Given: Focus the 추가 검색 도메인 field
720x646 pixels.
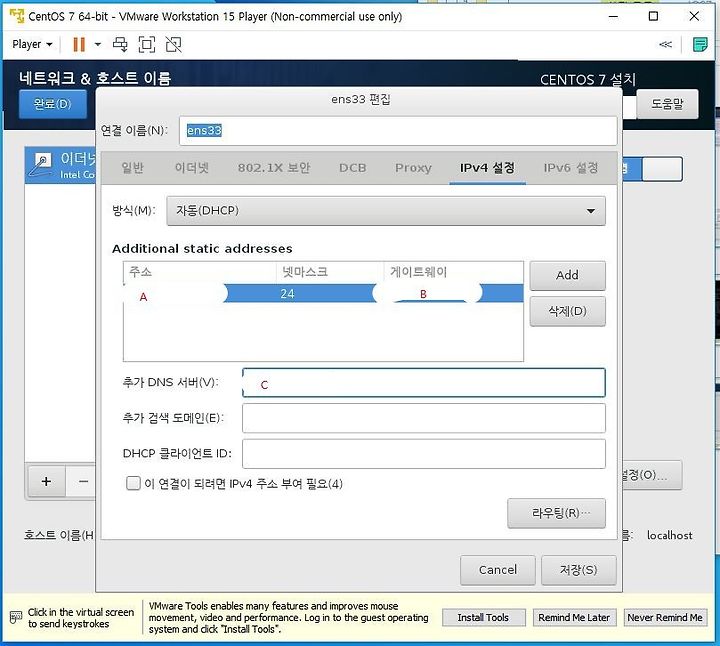Looking at the screenshot, I should [423, 418].
